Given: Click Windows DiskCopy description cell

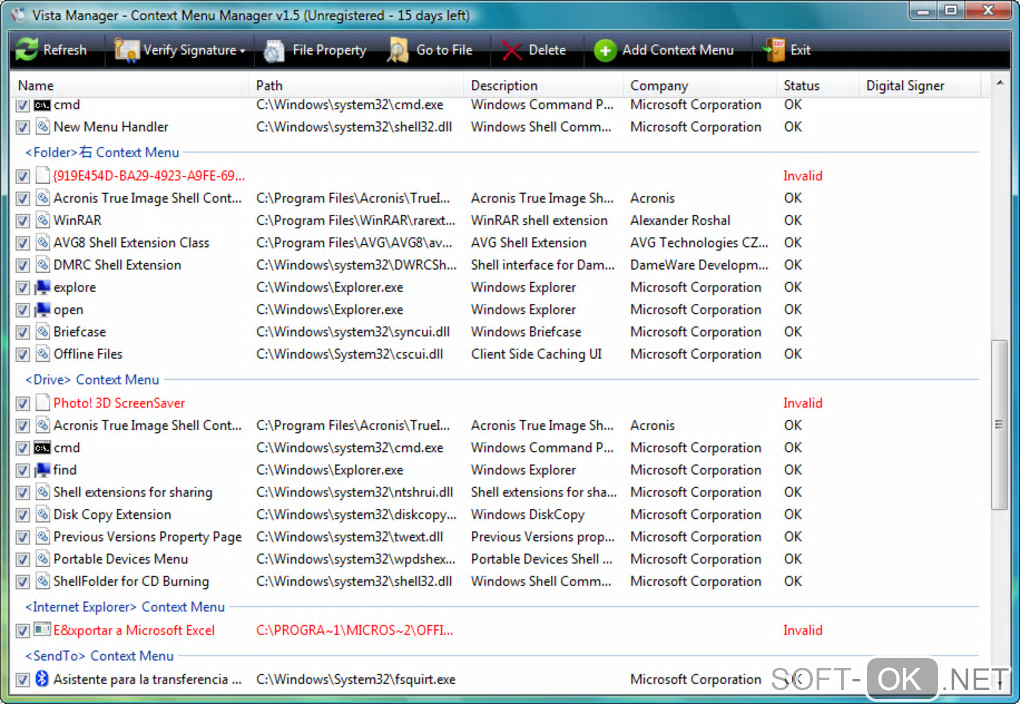Looking at the screenshot, I should (x=528, y=515).
